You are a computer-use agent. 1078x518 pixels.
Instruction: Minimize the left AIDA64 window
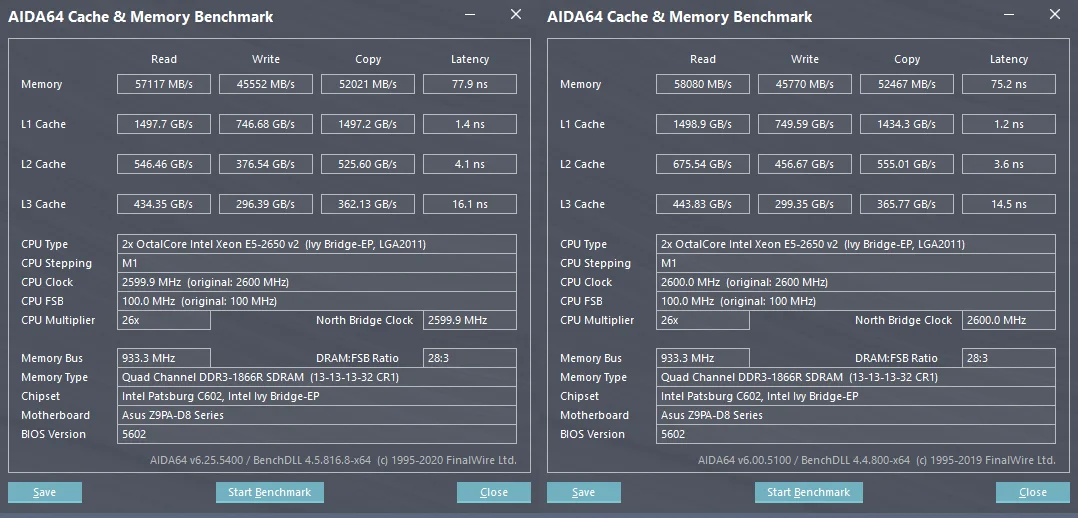pos(470,14)
